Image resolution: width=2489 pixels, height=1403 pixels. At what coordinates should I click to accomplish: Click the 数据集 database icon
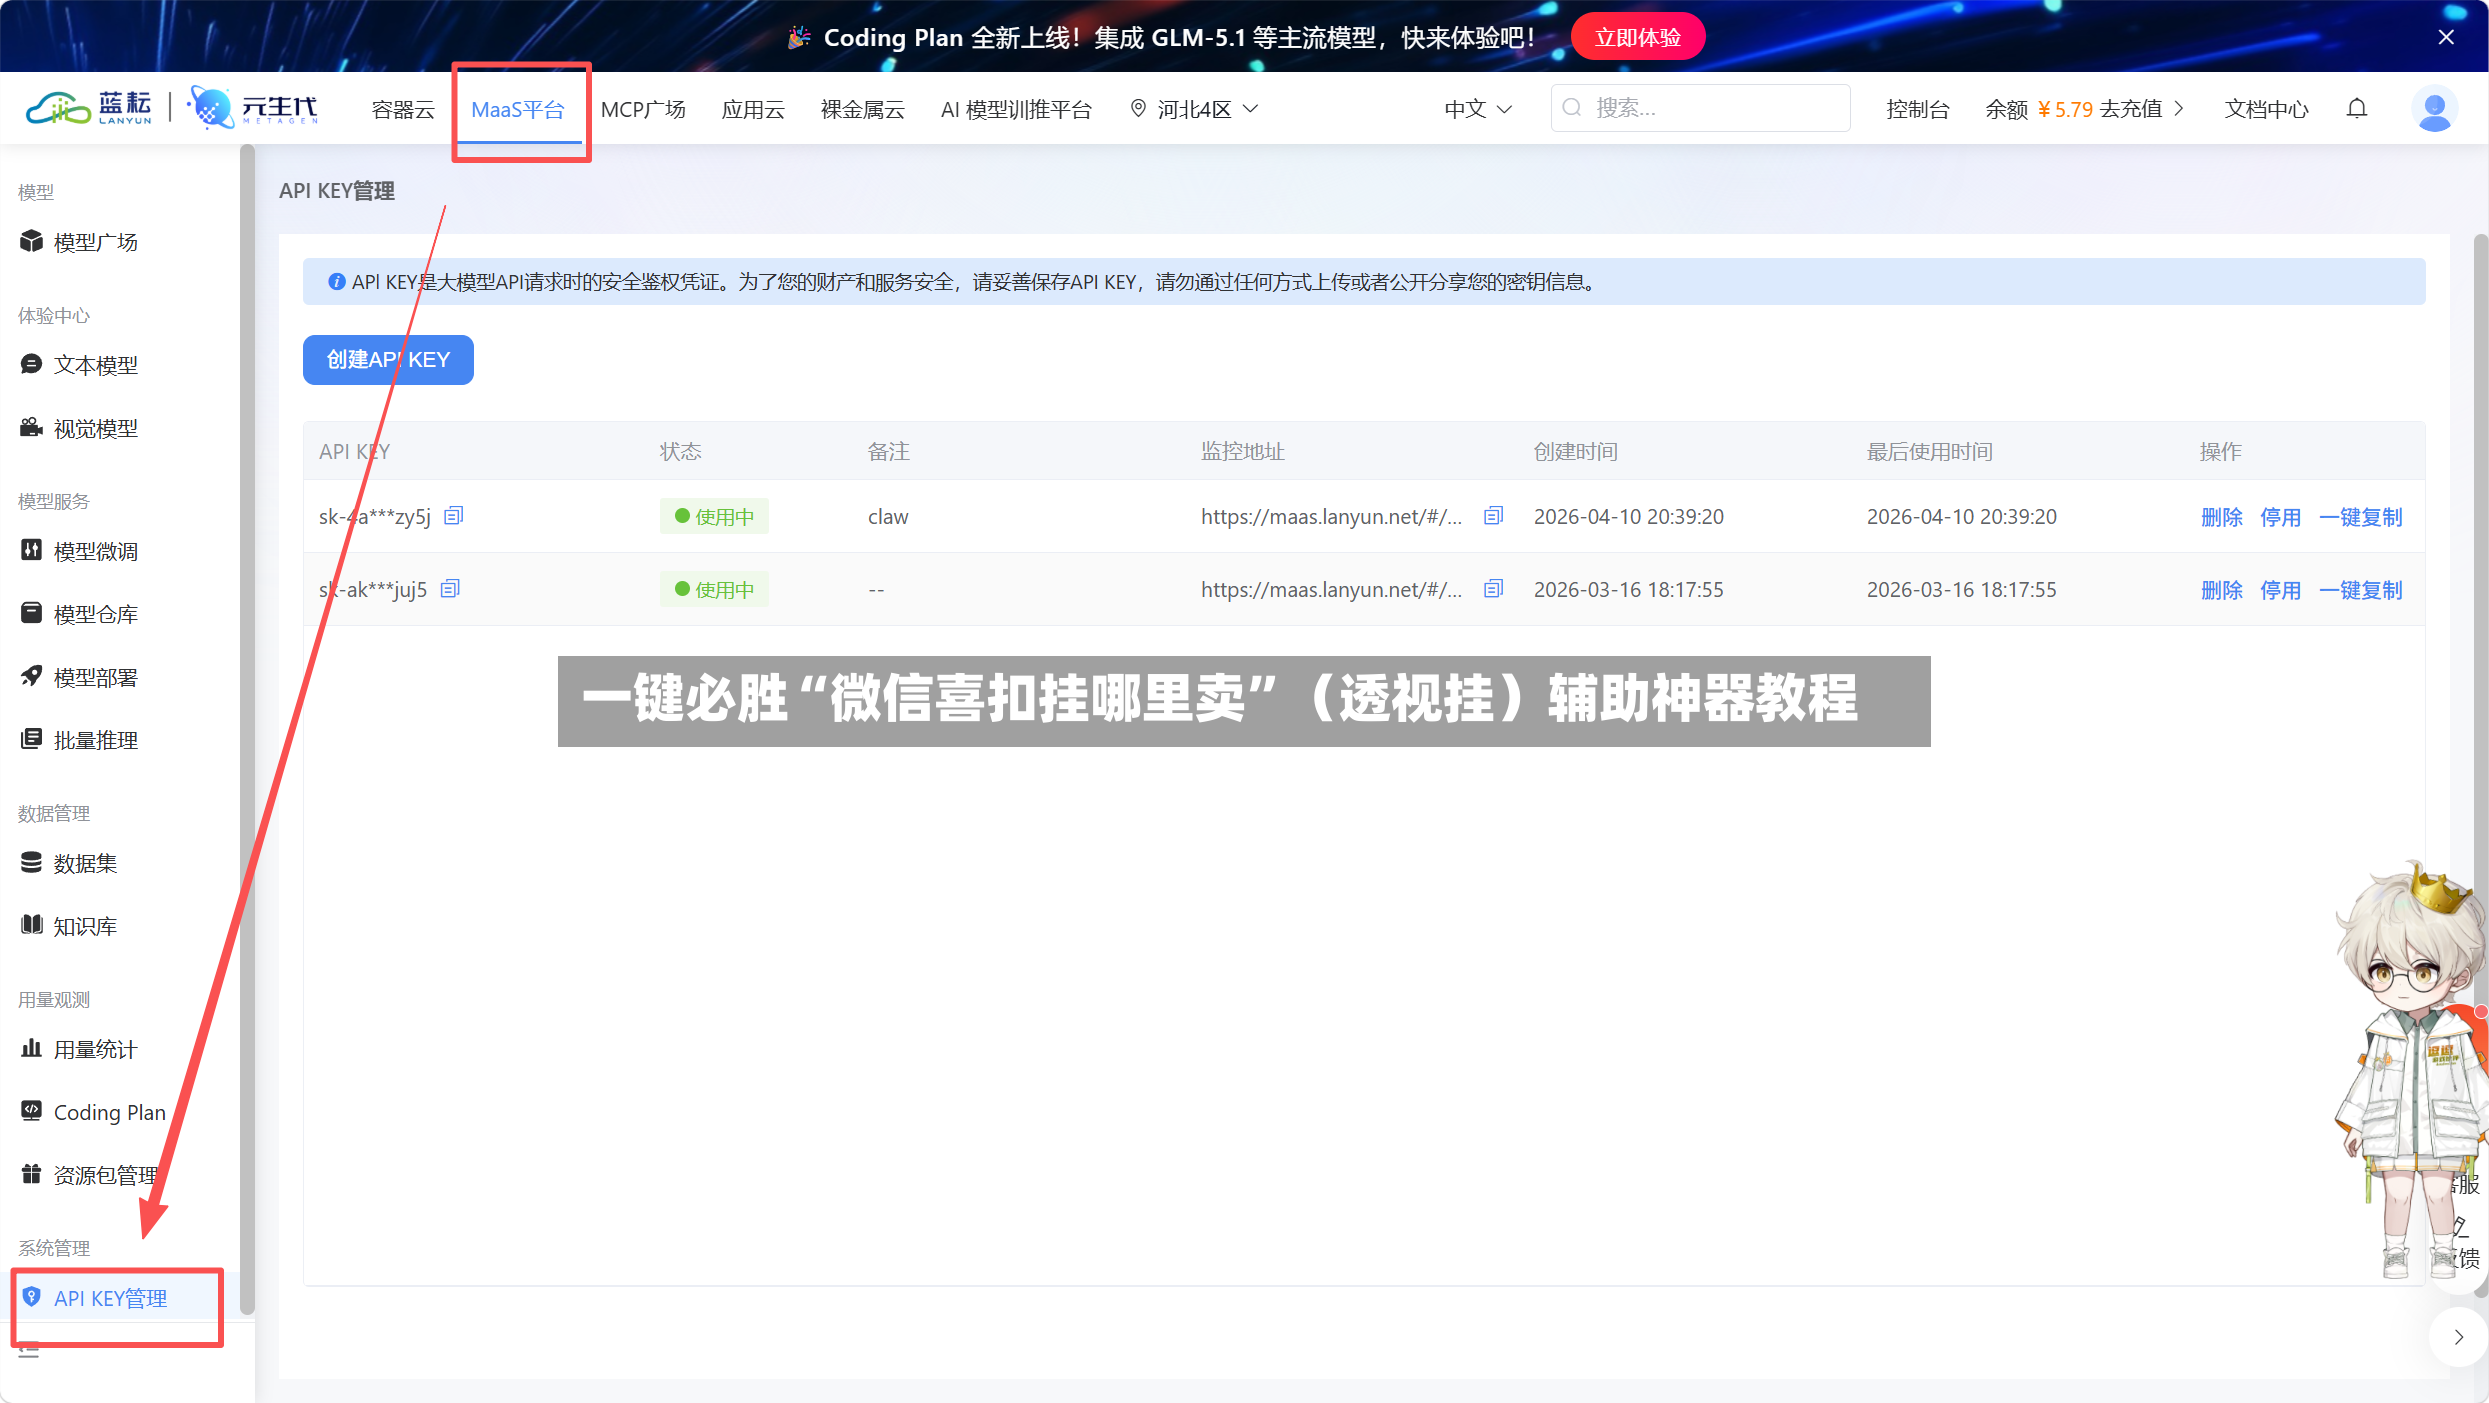32,862
